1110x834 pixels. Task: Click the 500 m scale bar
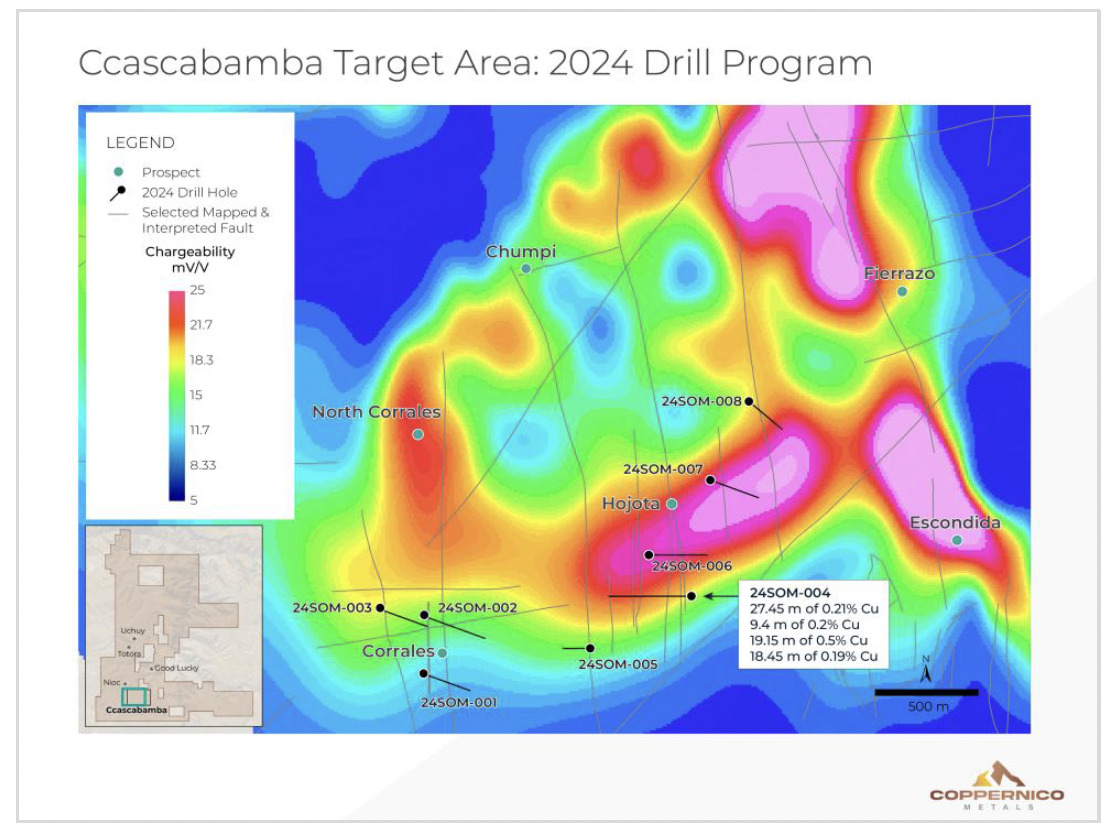(926, 692)
